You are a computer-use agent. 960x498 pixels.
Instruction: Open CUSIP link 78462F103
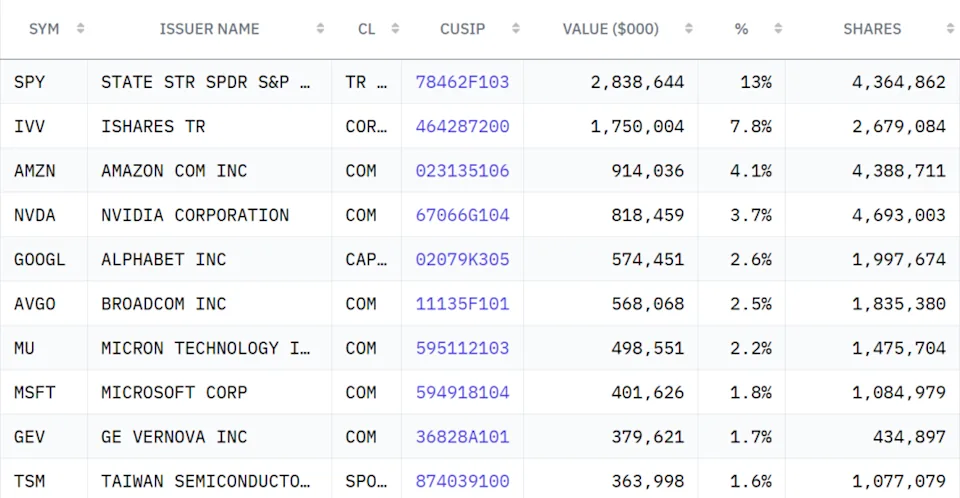(x=462, y=82)
